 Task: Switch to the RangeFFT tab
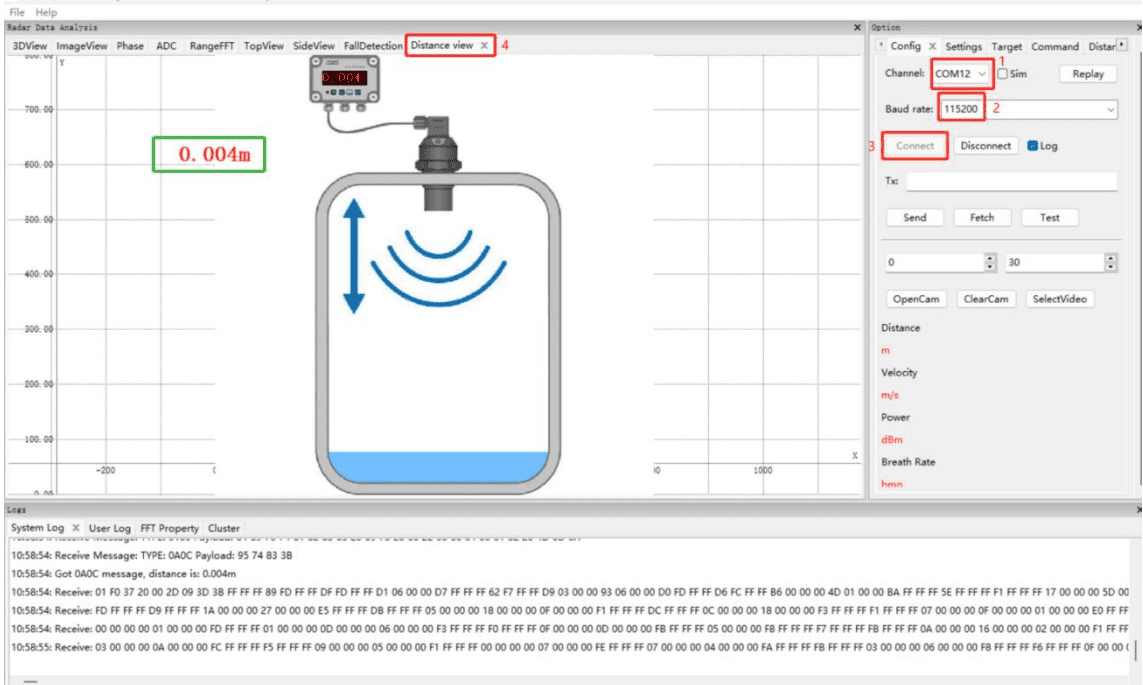212,46
